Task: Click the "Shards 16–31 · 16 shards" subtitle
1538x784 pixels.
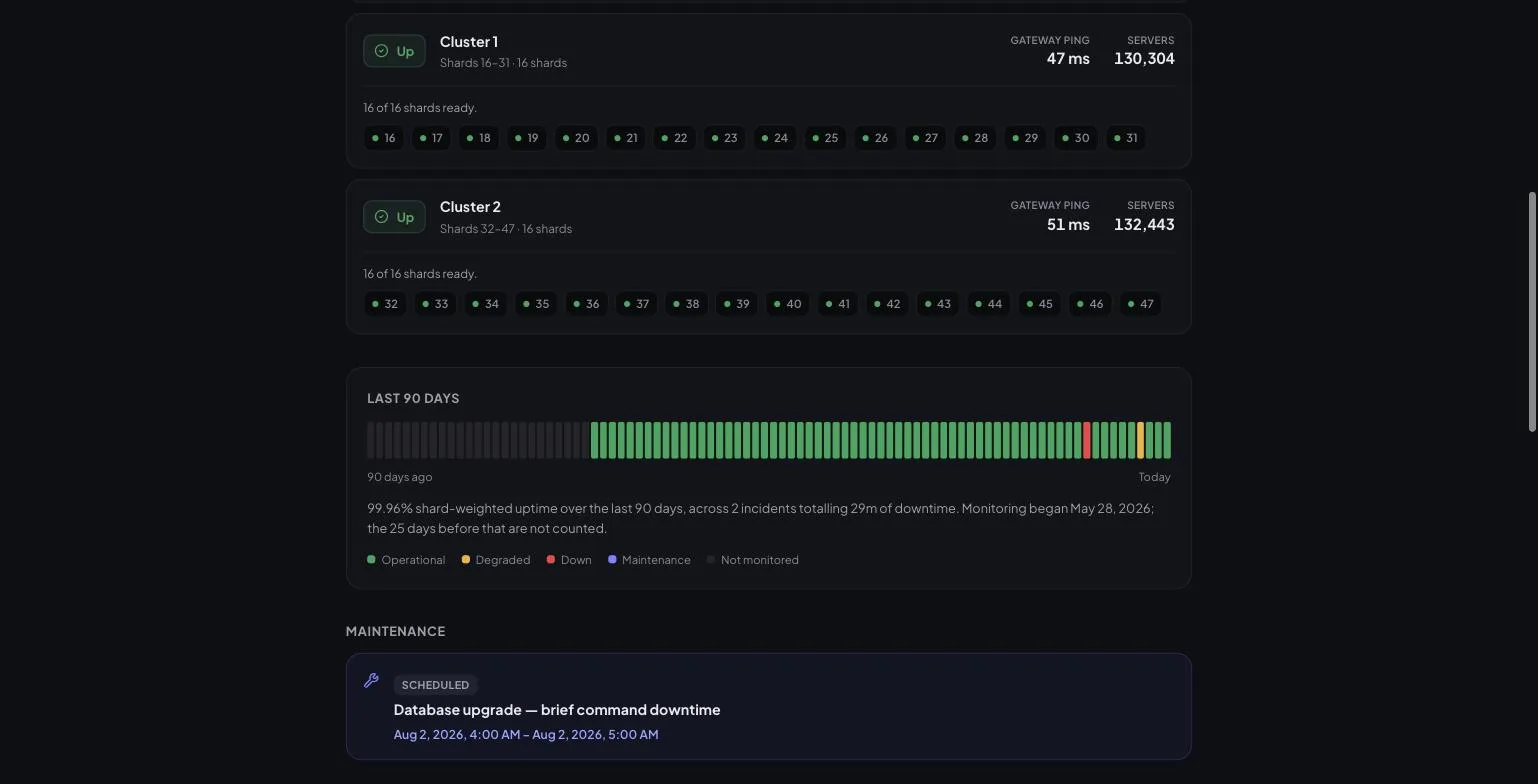Action: pyautogui.click(x=503, y=63)
